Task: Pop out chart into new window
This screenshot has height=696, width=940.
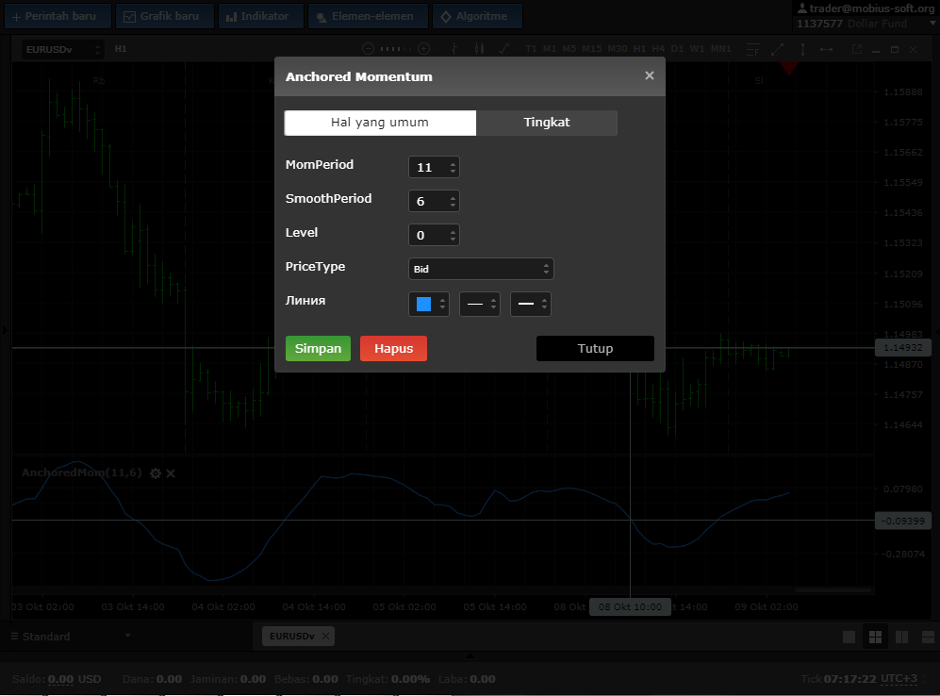Action: click(x=857, y=49)
